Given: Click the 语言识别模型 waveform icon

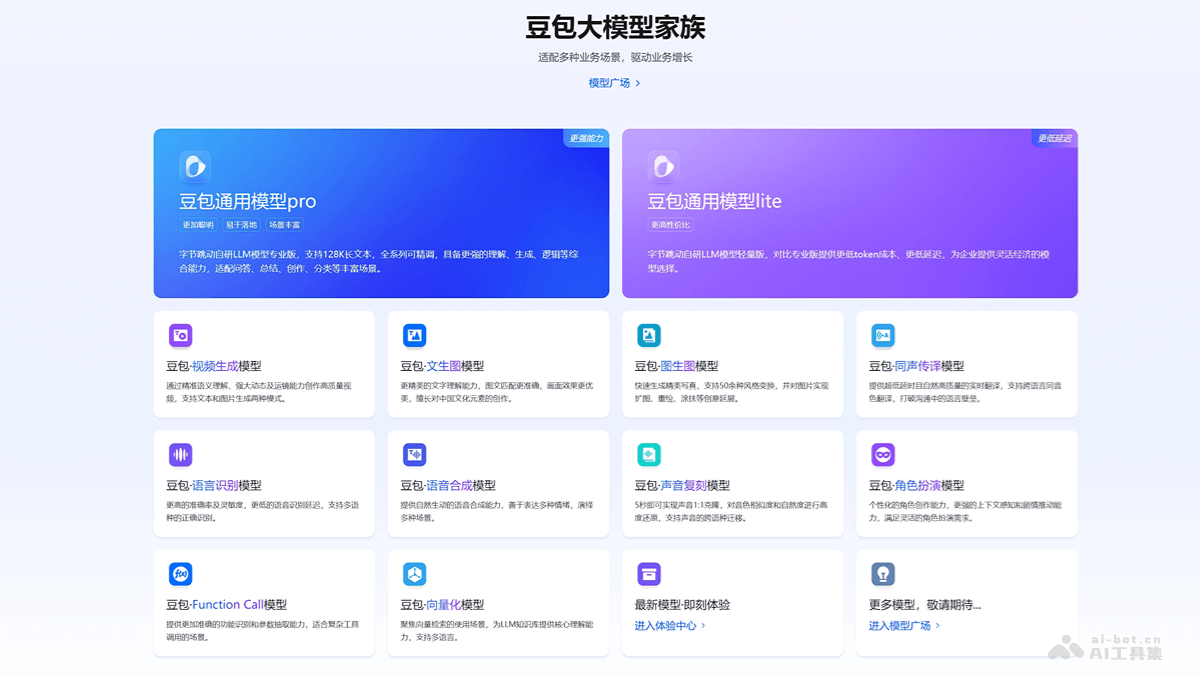Looking at the screenshot, I should click(181, 454).
